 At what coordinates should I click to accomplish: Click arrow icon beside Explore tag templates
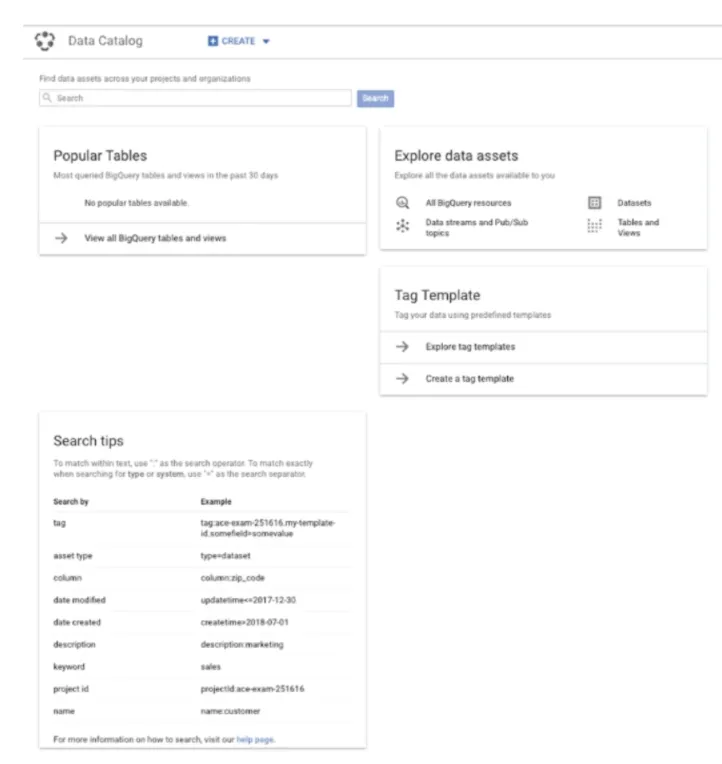(402, 346)
